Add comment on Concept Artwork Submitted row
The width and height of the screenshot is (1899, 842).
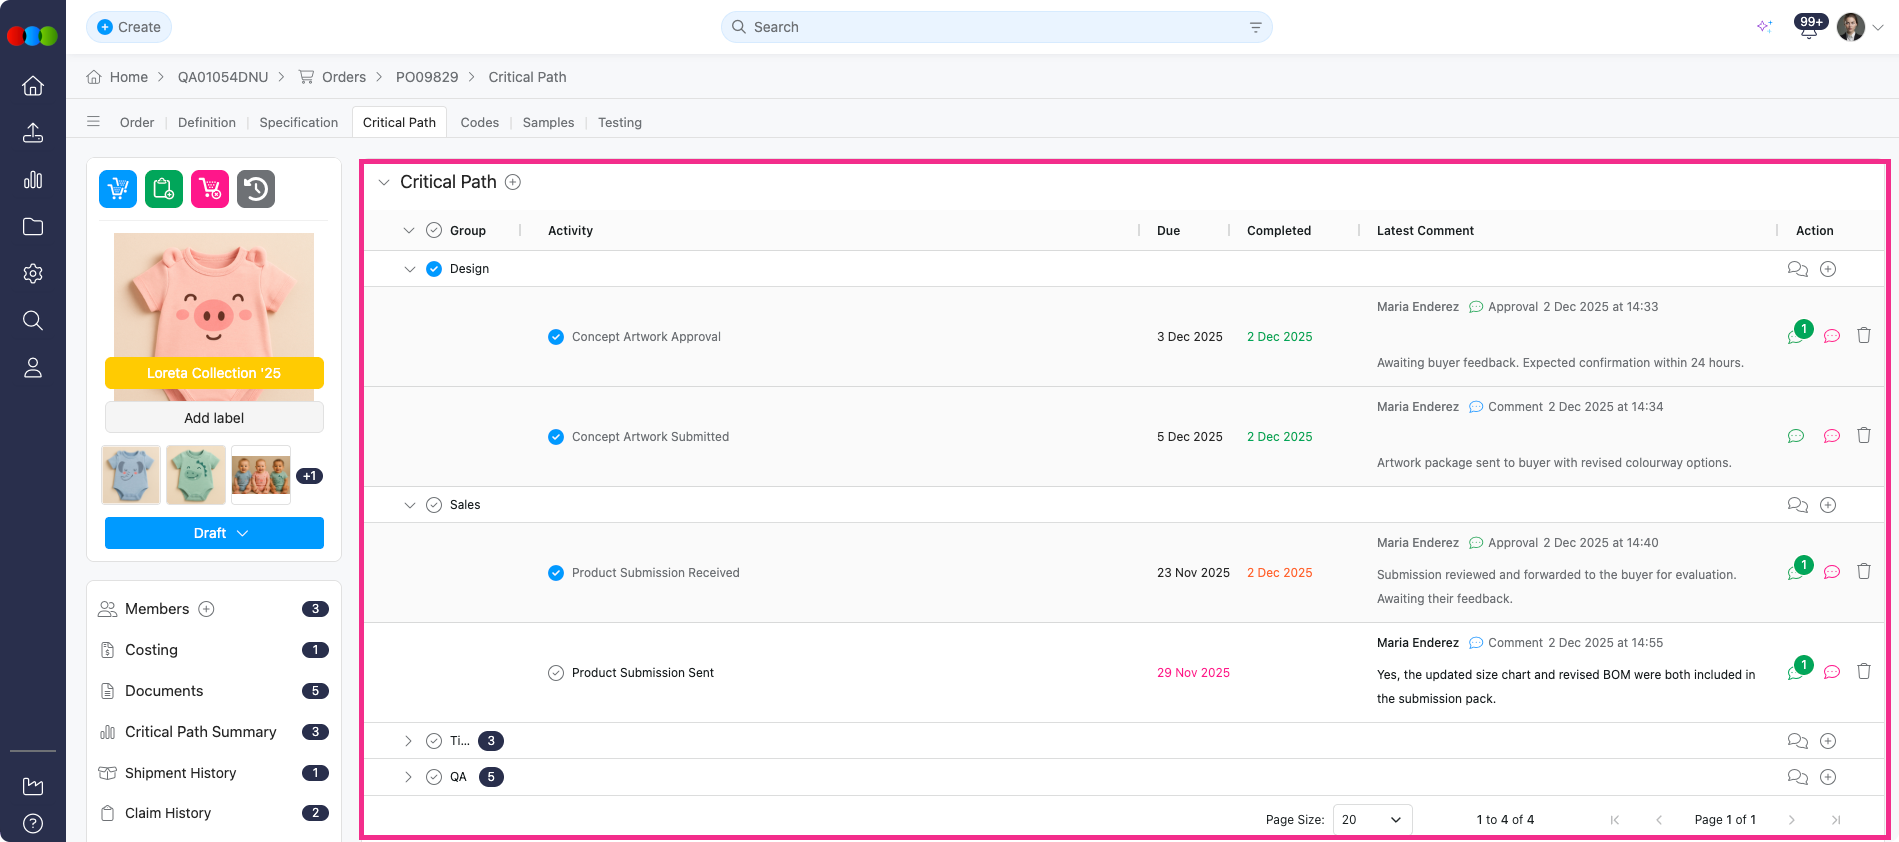click(1831, 436)
